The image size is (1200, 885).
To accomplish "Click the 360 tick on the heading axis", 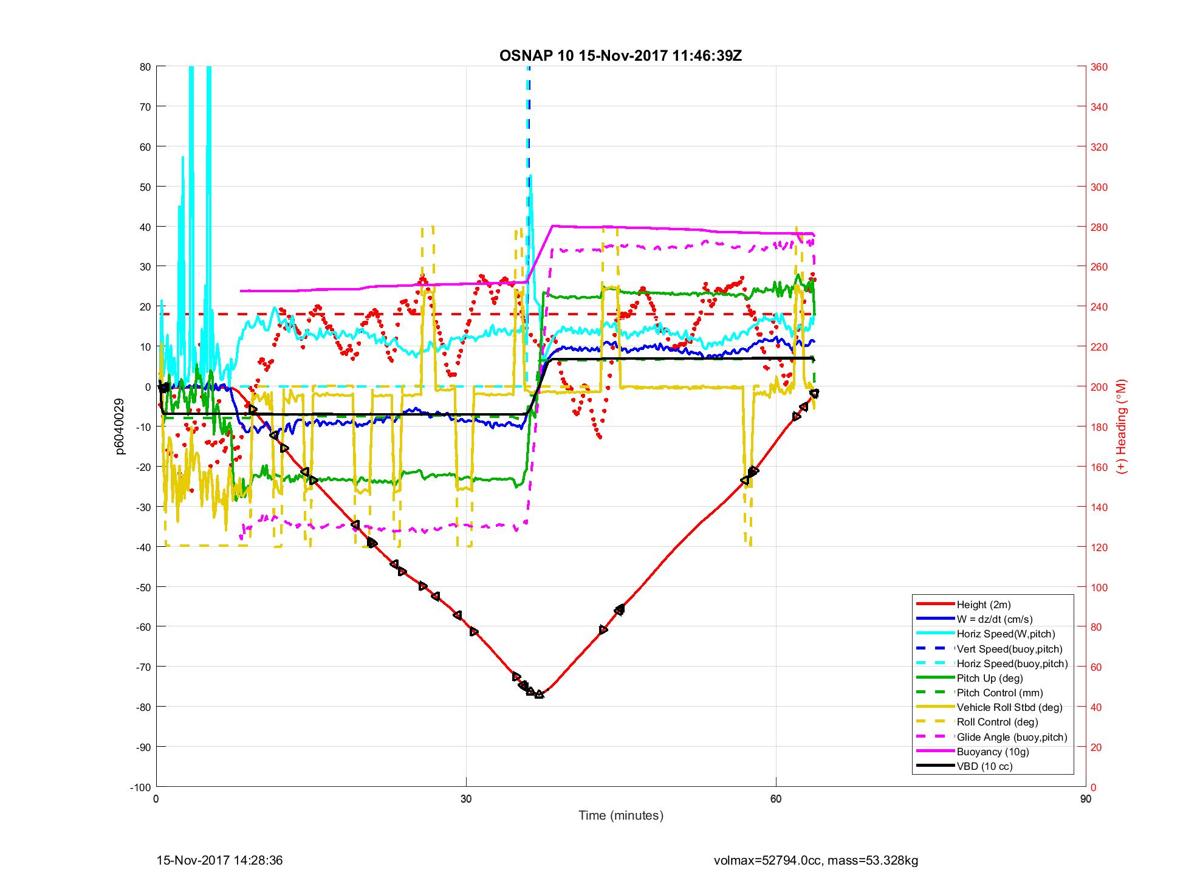I will tap(1101, 67).
